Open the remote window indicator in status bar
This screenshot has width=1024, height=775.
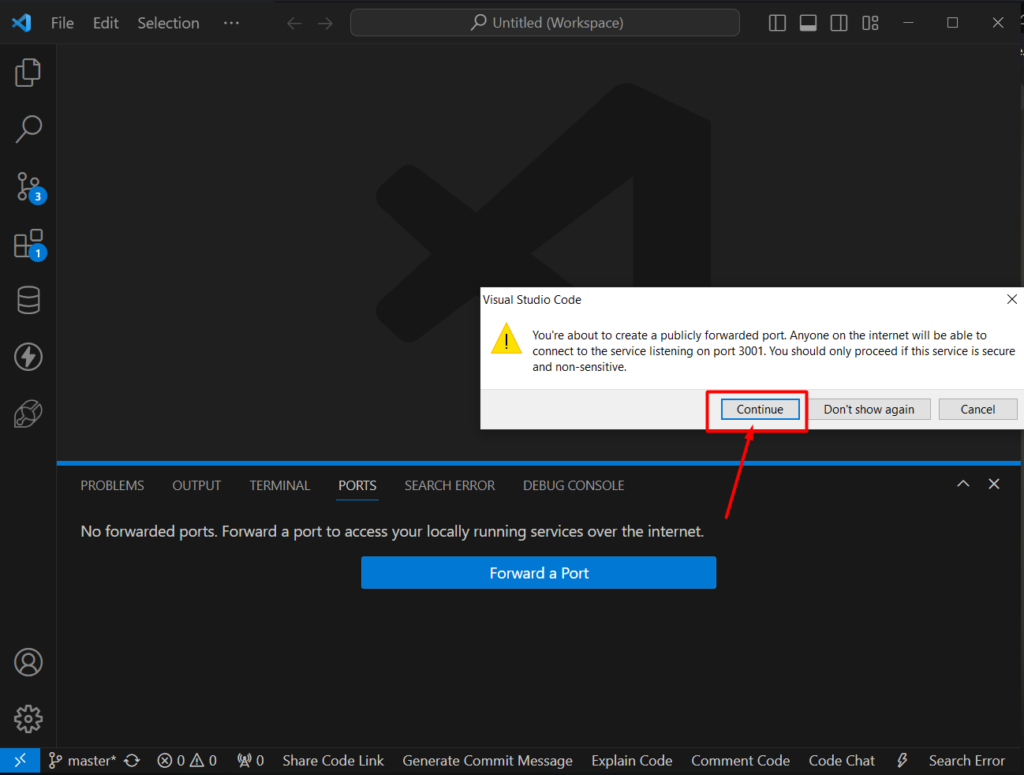20,761
